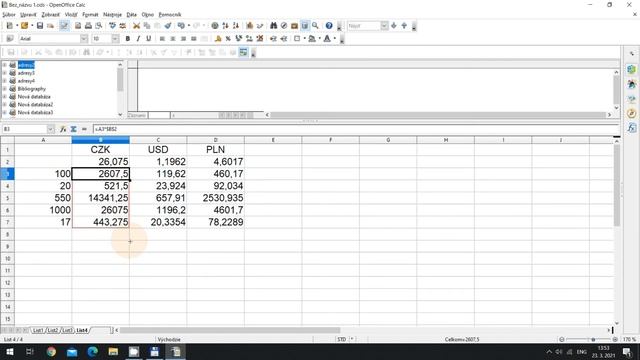Open the Upraviť menu
Screen dimensions: 640x360
tap(28, 14)
